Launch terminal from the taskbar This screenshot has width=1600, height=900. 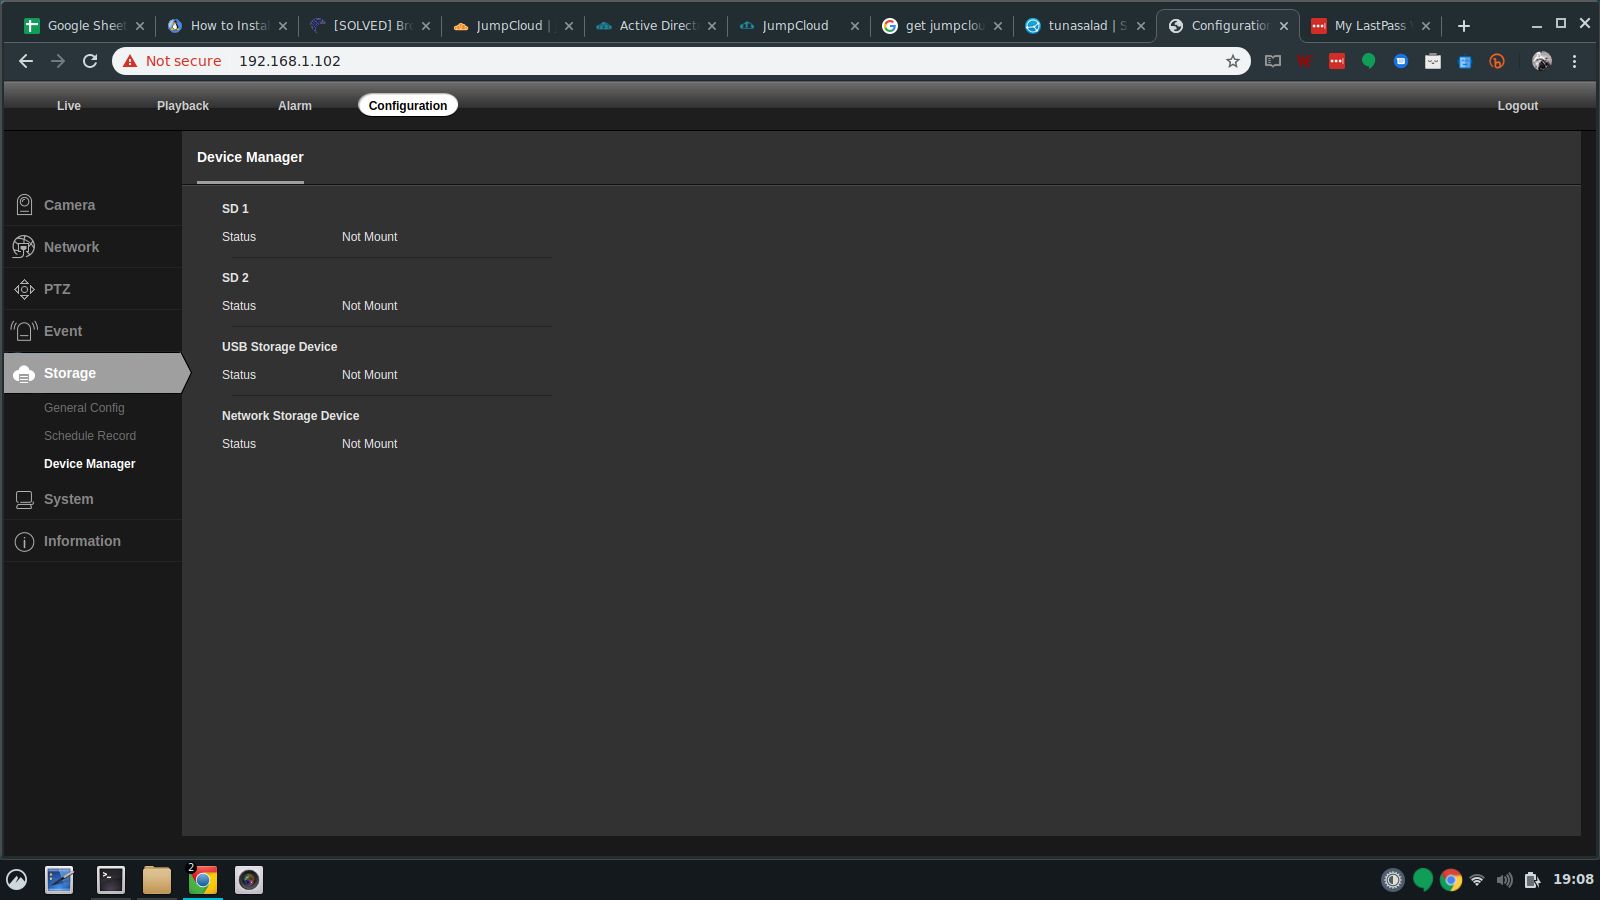point(110,880)
